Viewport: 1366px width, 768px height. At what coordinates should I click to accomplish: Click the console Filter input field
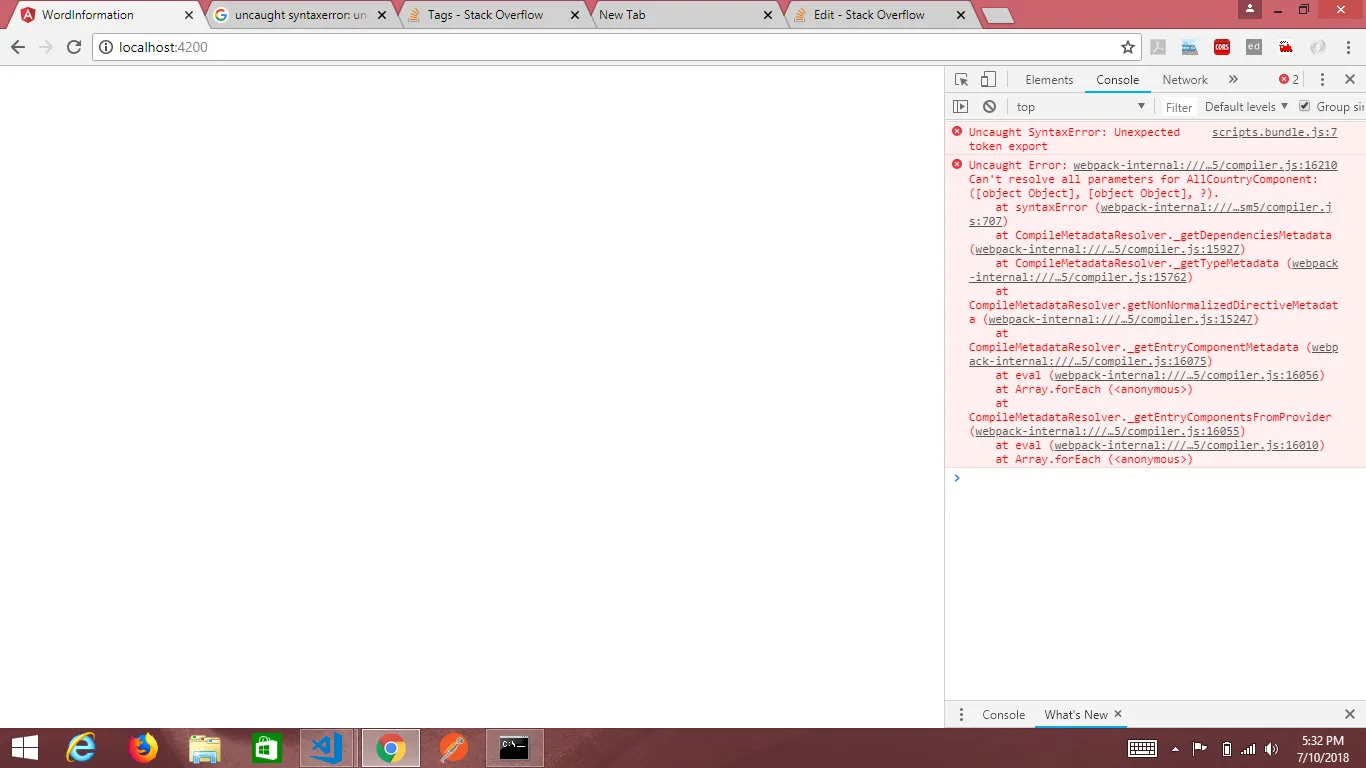tap(1179, 107)
